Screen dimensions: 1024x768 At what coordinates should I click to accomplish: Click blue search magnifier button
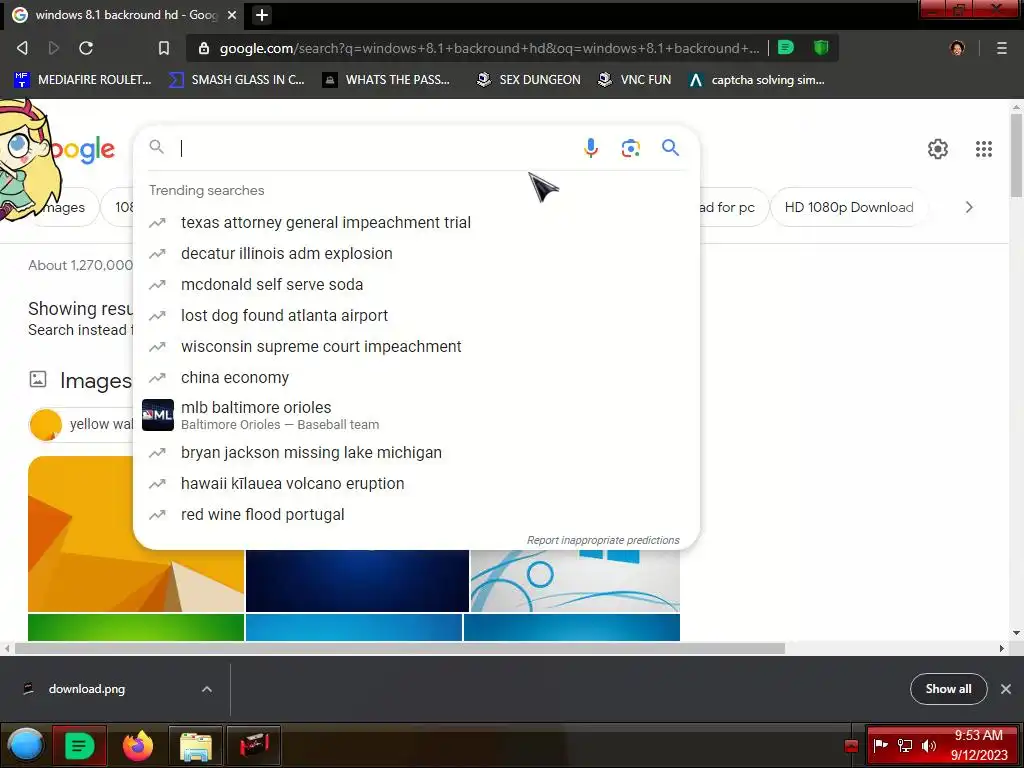tap(670, 148)
